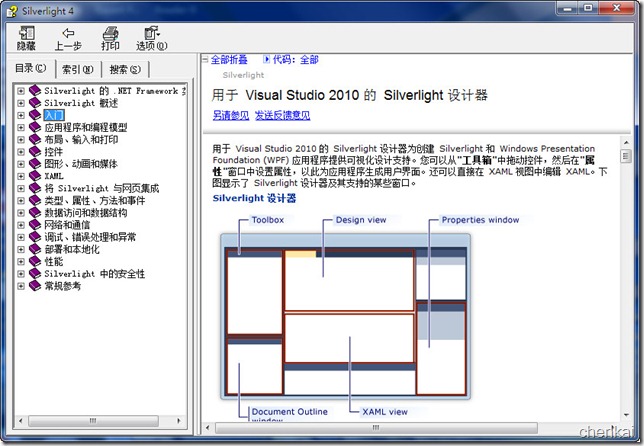
Task: Click the book icon beside Silverlight 概述
Action: click(35, 103)
